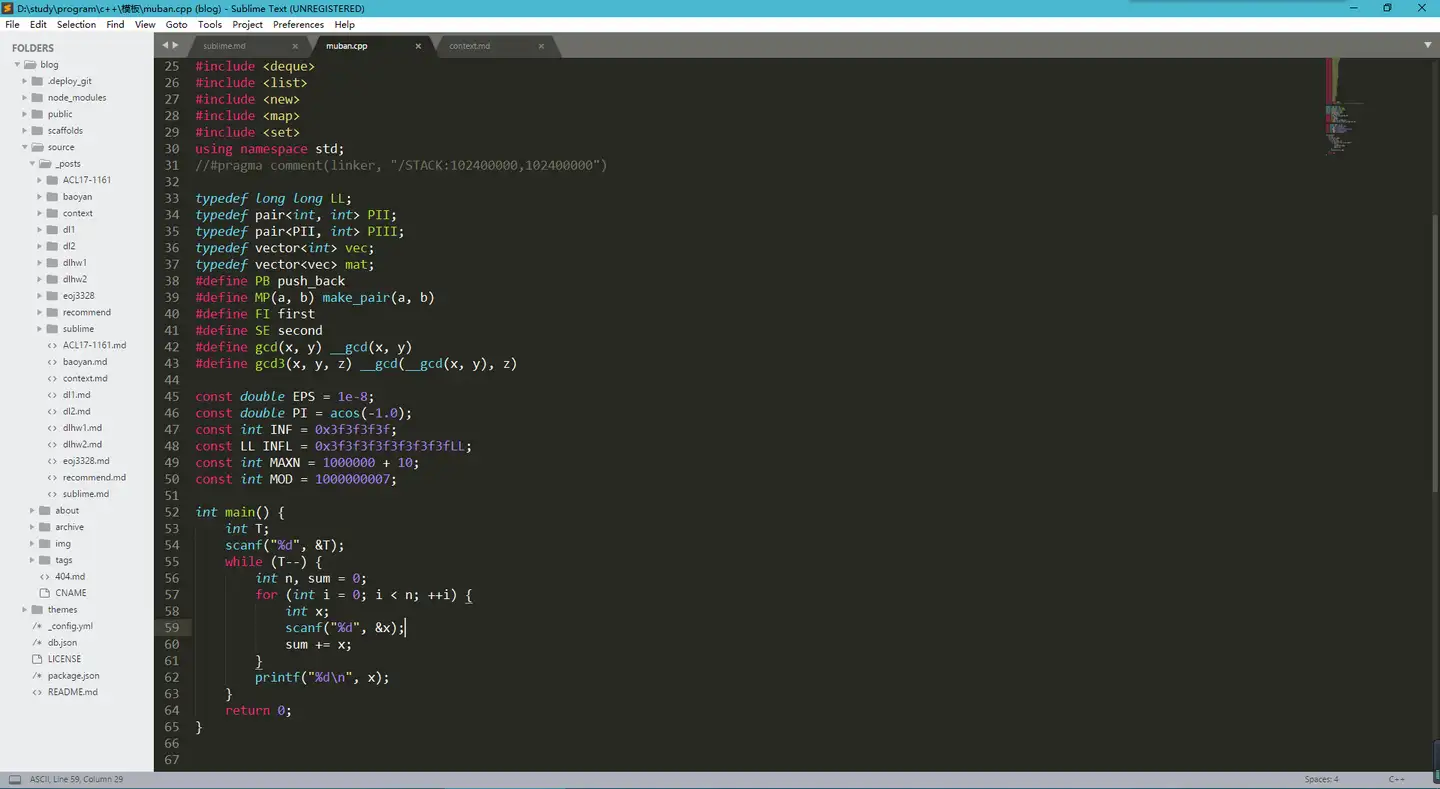Click line number 52 in gutter
1440x789 pixels.
(172, 512)
